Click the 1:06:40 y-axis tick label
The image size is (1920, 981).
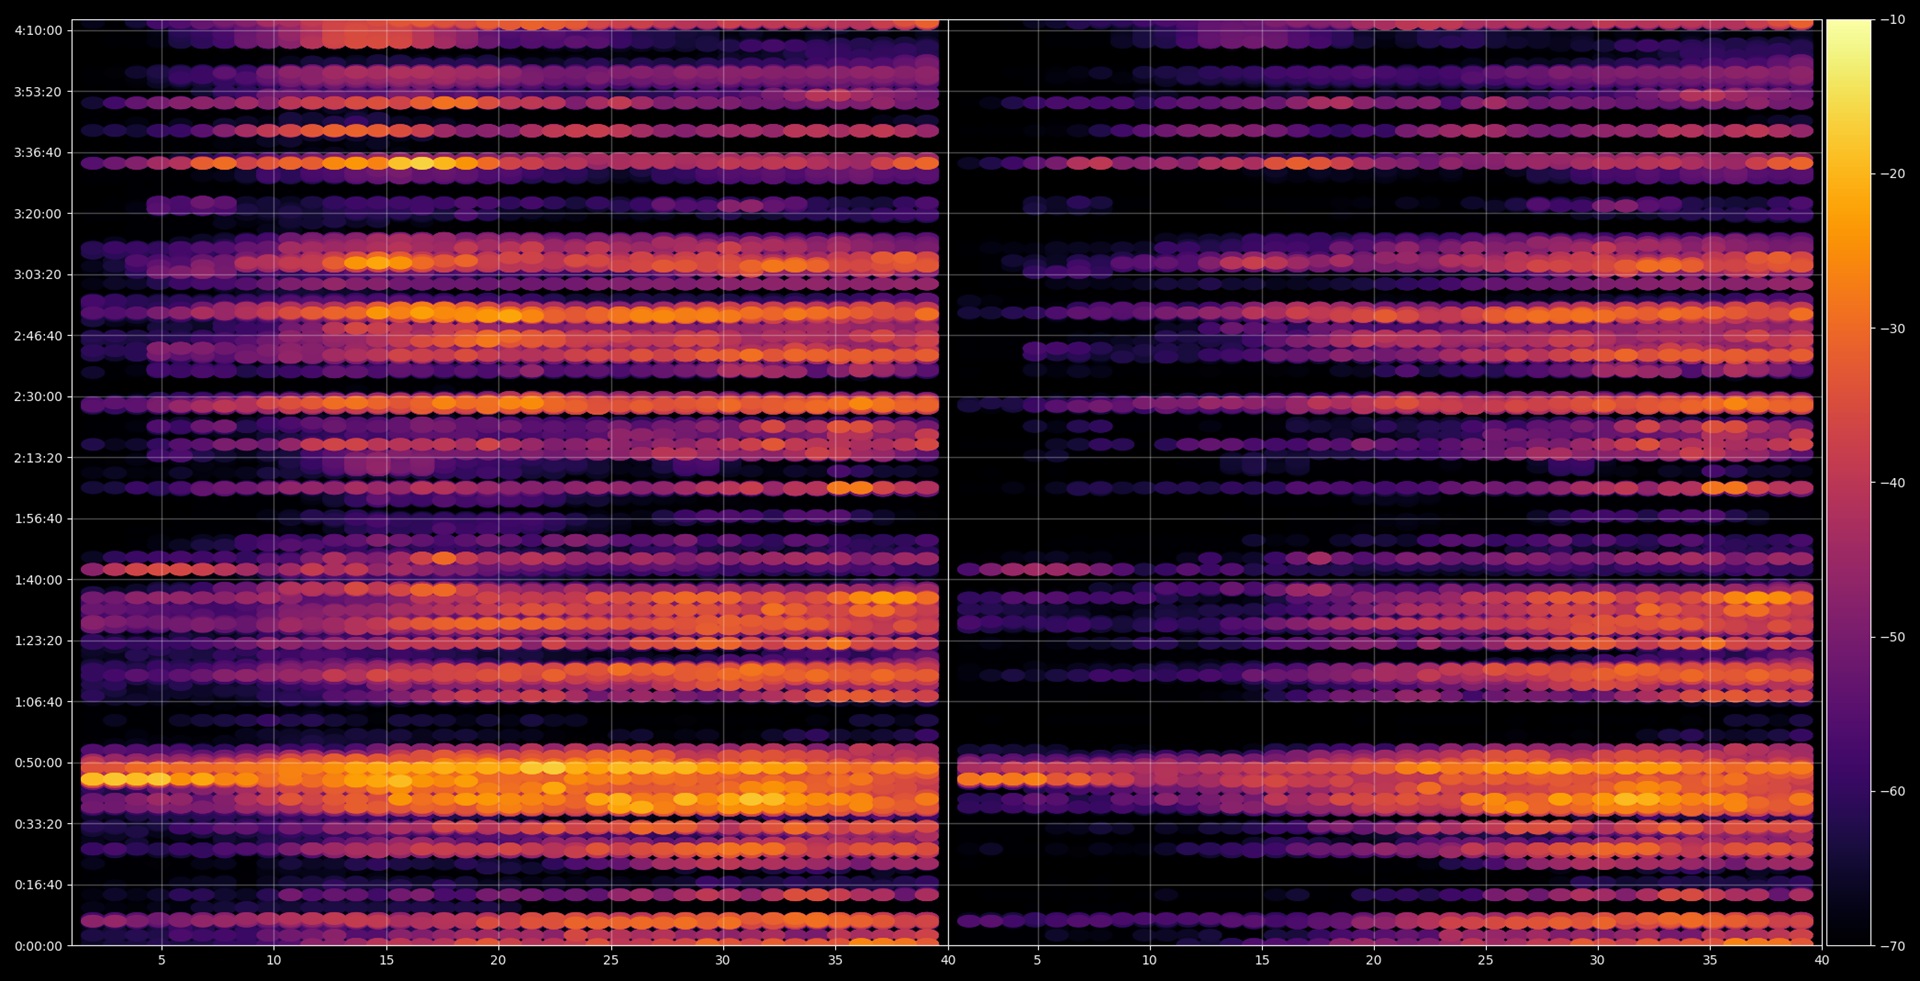click(x=38, y=702)
